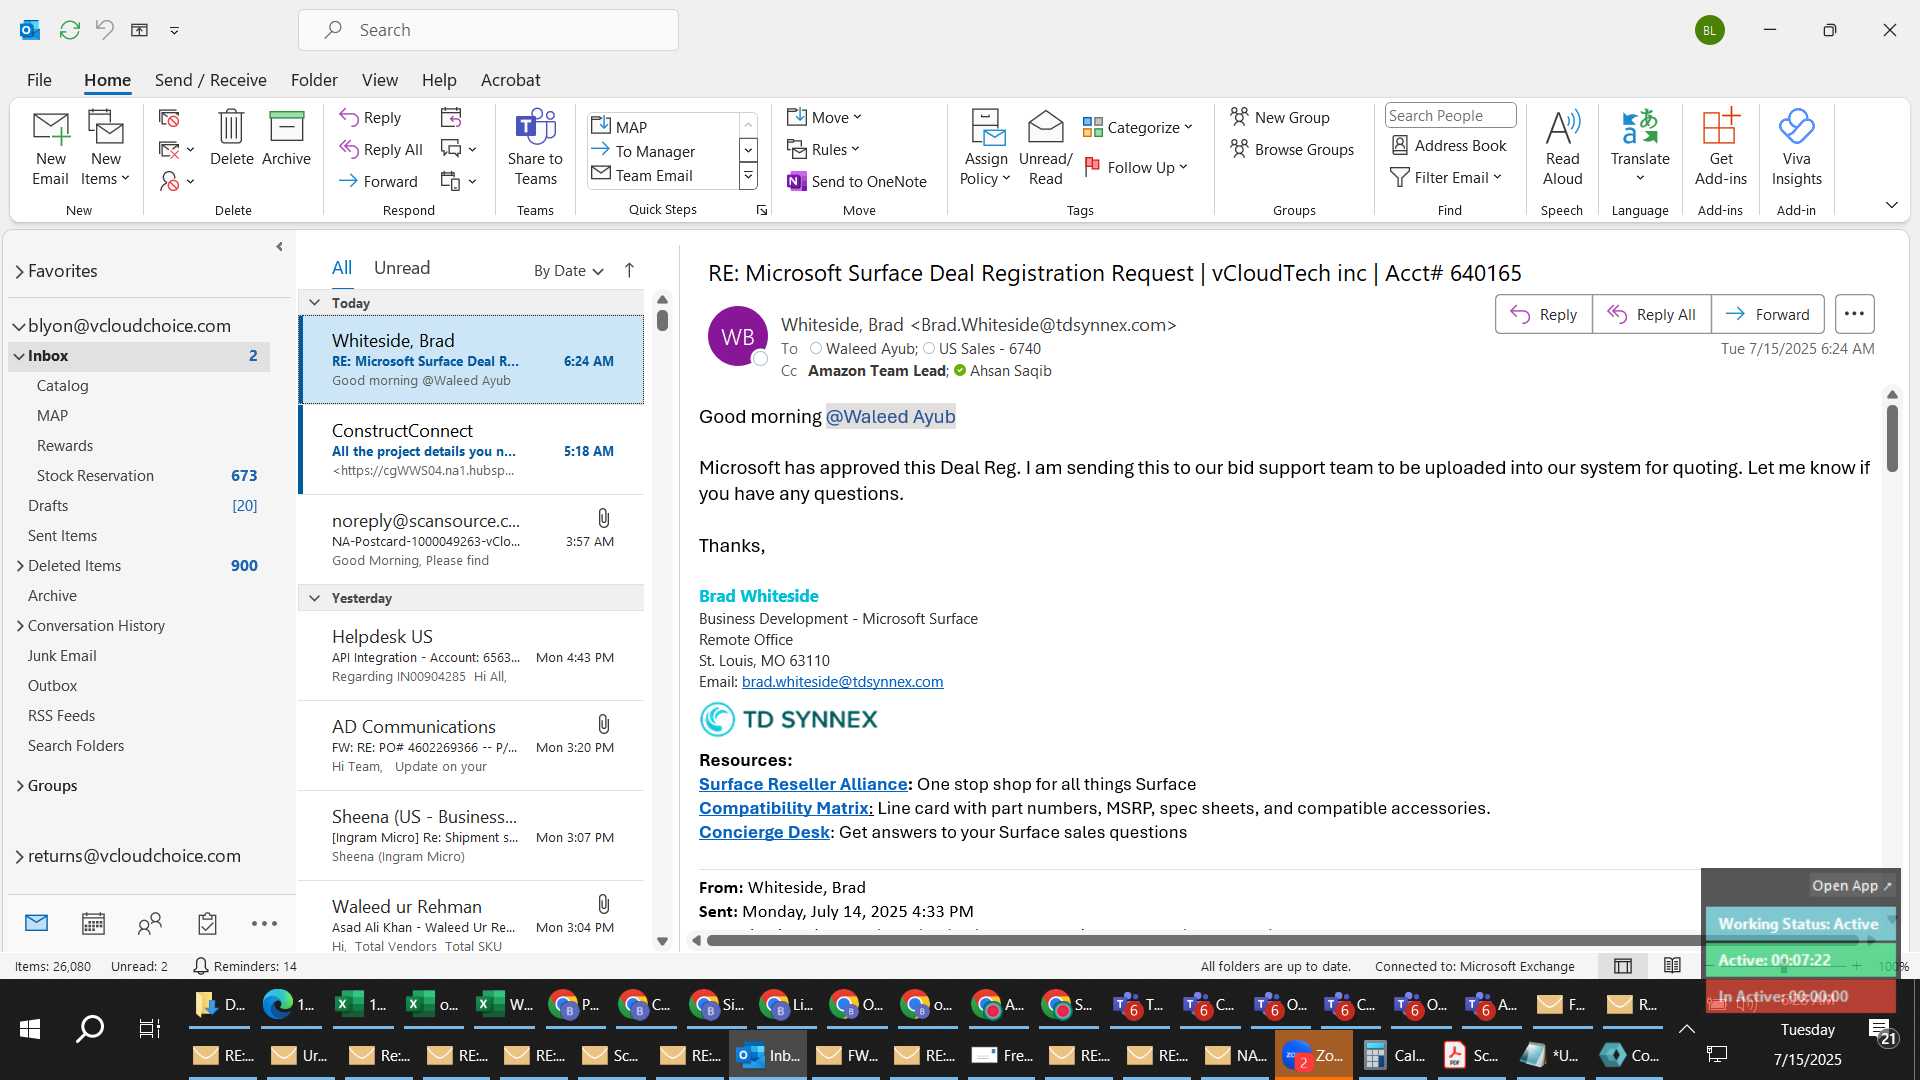Expand Favorites section
This screenshot has height=1080, width=1920.
[x=19, y=271]
